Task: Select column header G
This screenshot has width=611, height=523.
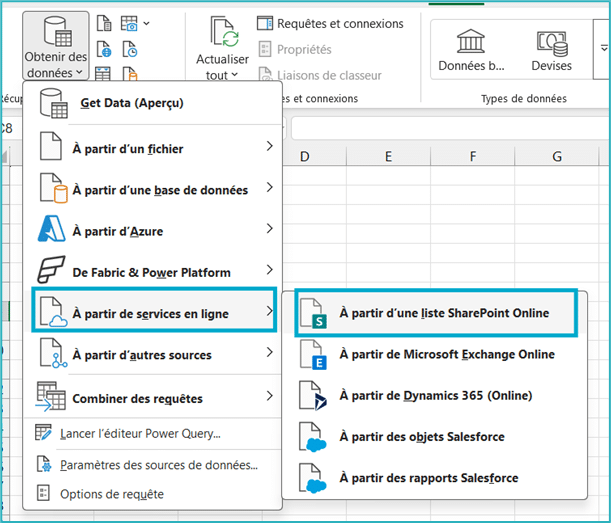Action: [557, 157]
